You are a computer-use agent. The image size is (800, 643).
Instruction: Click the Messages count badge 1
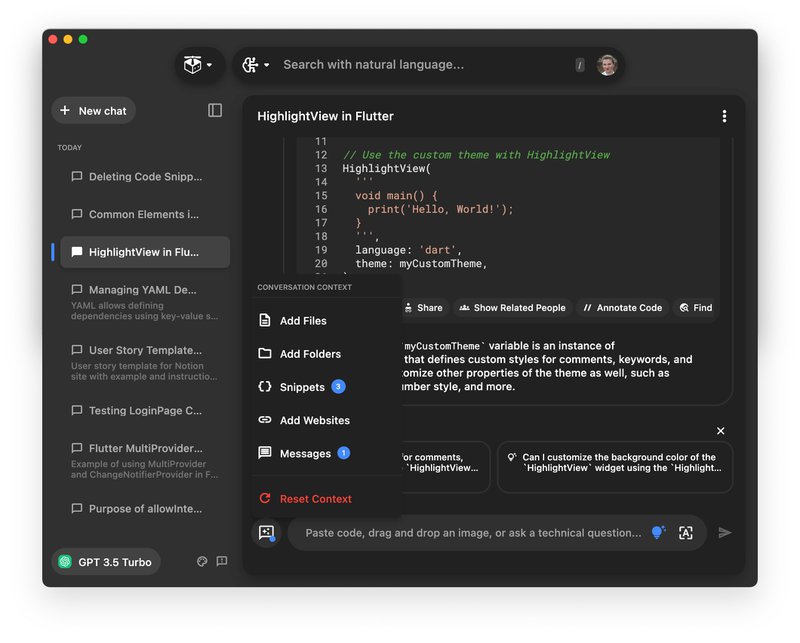tap(344, 453)
